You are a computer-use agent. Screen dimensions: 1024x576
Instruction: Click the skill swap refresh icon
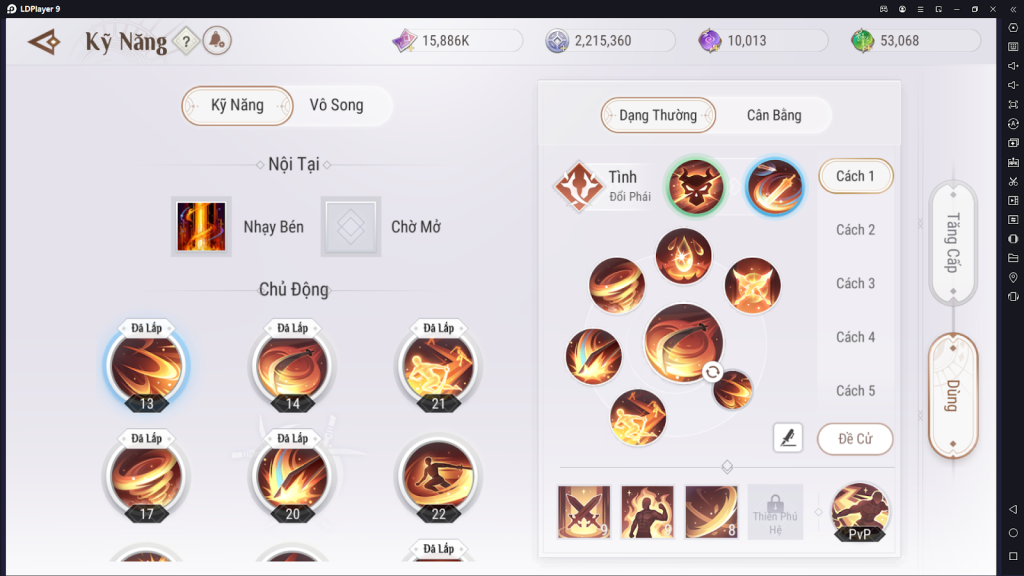[712, 372]
